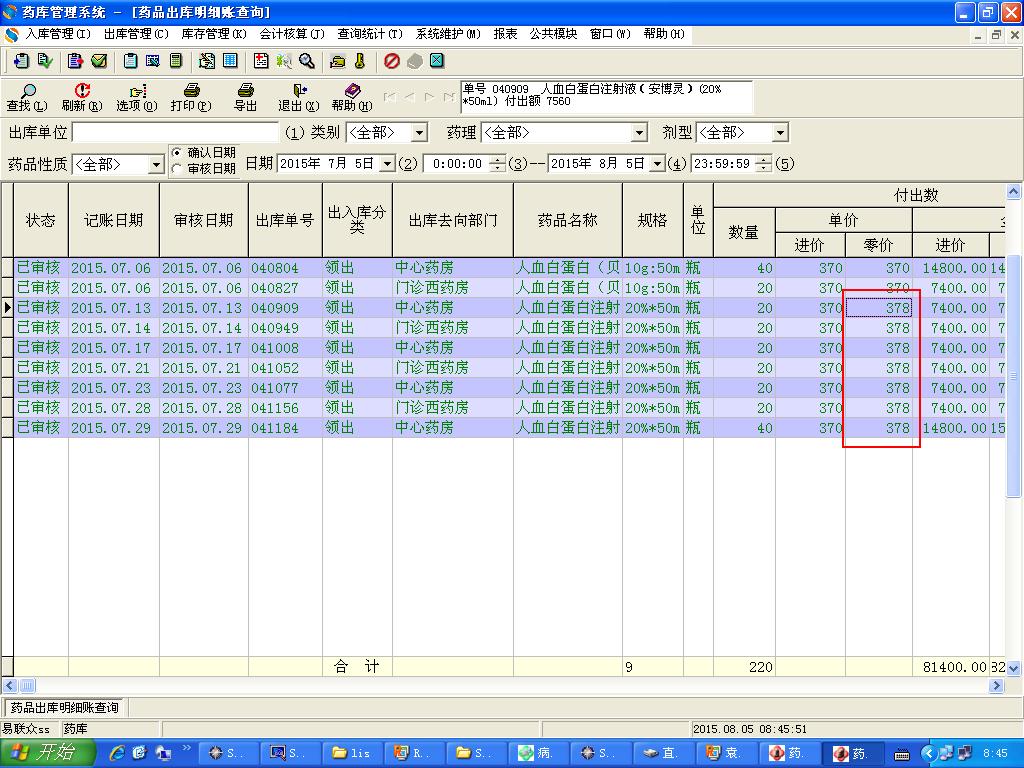Expand the 类别 dropdown
Screen dimensions: 1024x768
tap(419, 133)
